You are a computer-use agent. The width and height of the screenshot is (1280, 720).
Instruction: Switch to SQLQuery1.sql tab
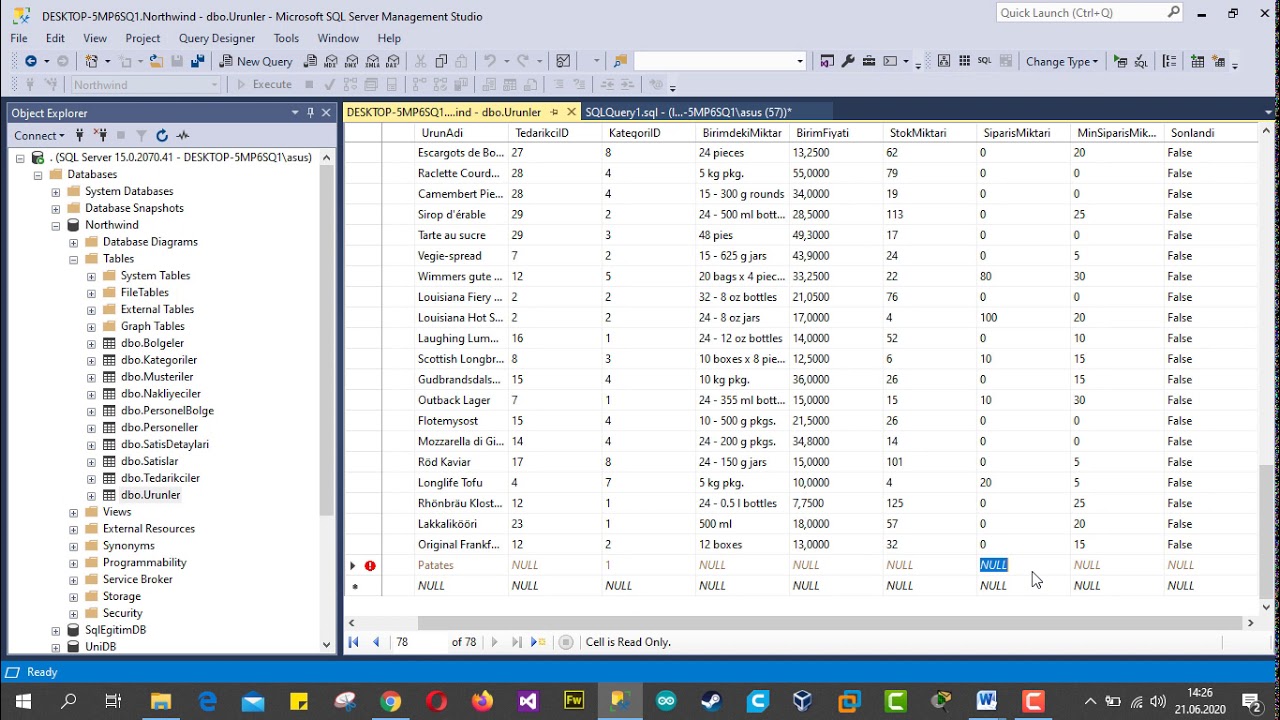[688, 112]
